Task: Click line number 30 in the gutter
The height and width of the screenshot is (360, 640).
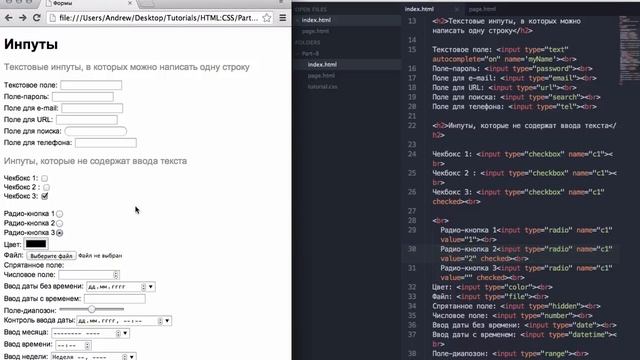Action: pos(412,249)
